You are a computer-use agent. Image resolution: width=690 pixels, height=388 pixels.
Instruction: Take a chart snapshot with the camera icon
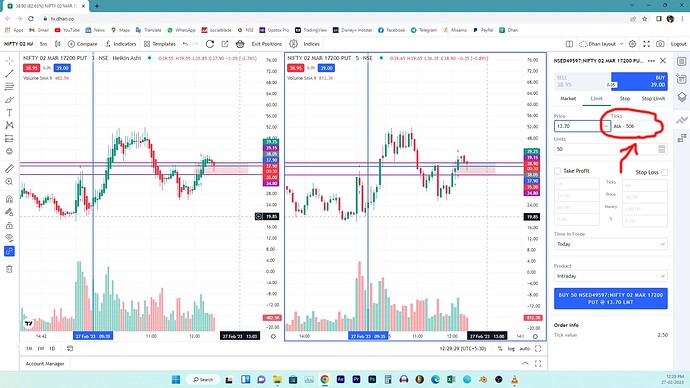coord(660,44)
